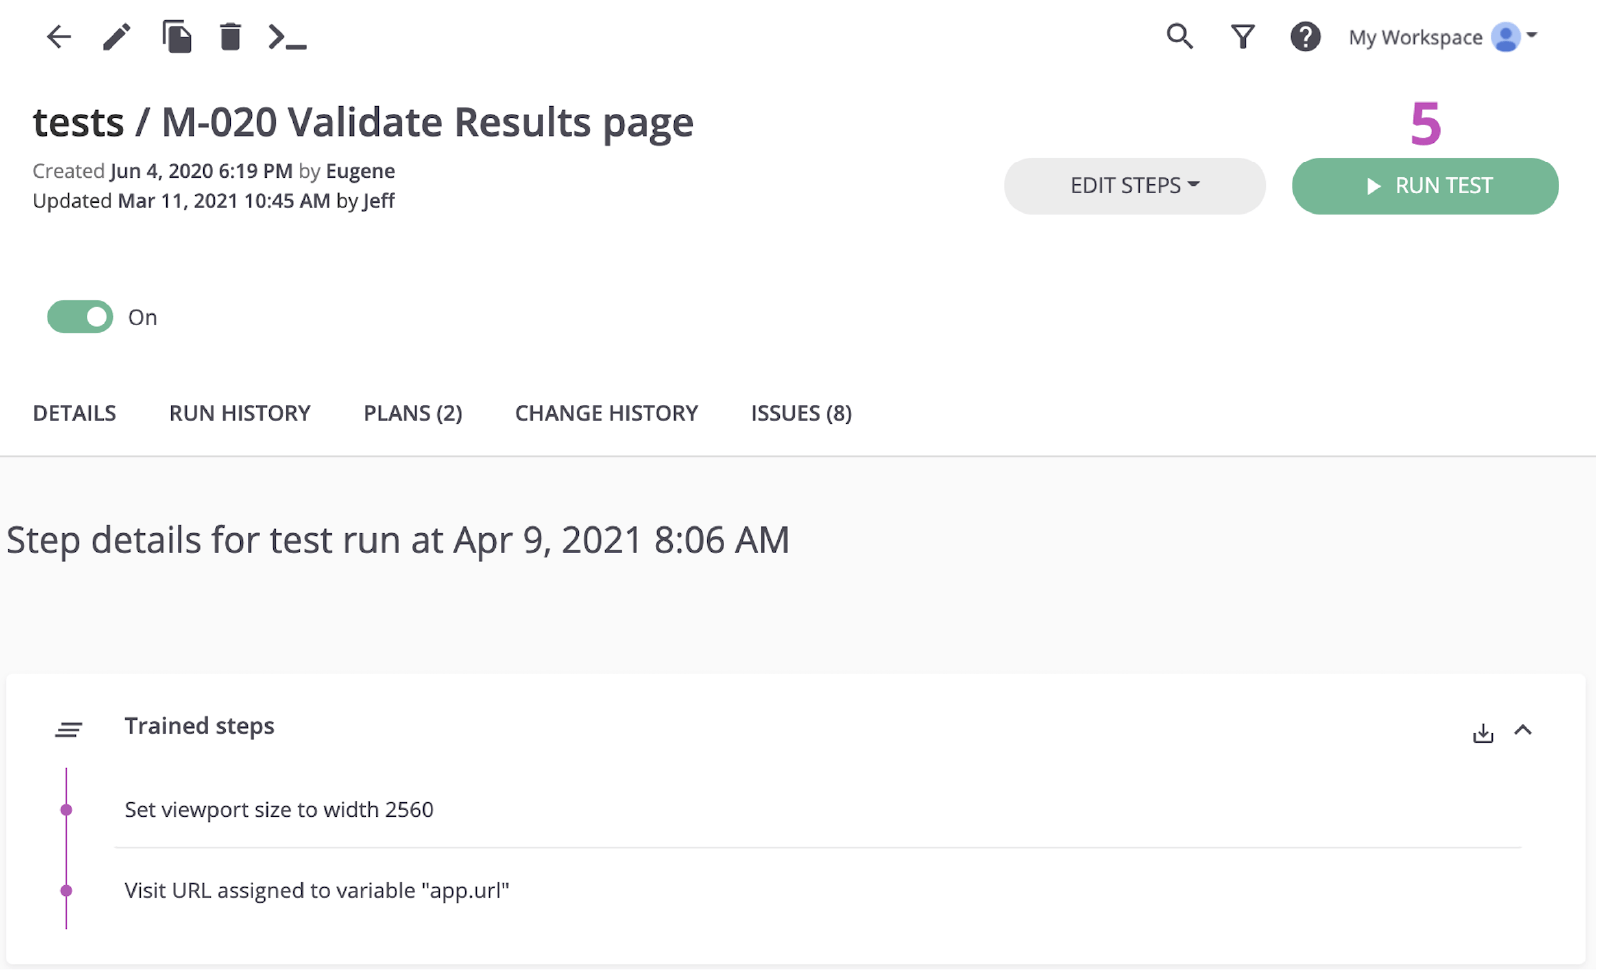Open the ISSUES (8) tab
The image size is (1600, 972).
coord(800,412)
